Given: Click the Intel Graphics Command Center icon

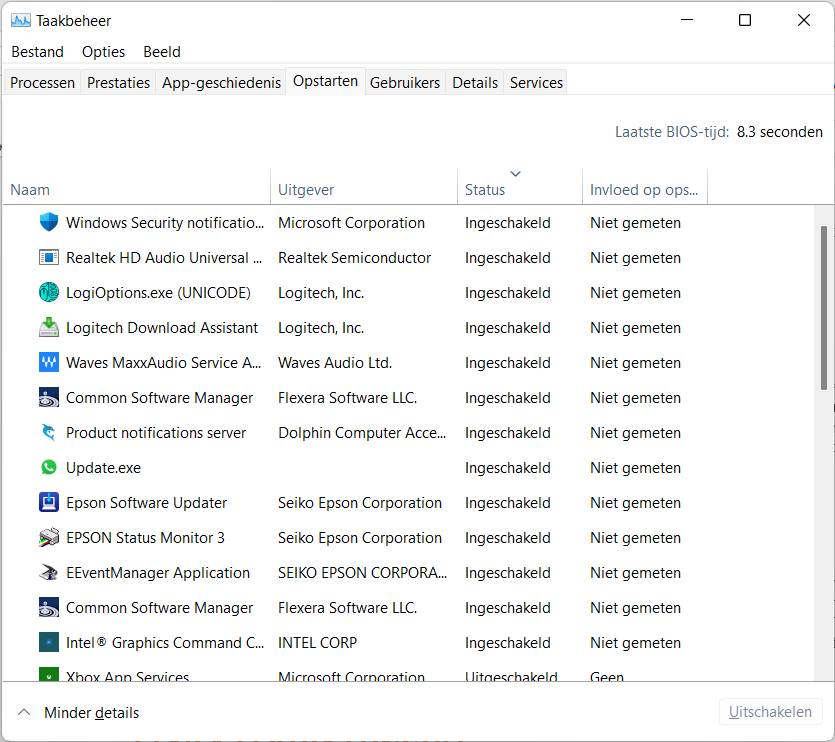Looking at the screenshot, I should [48, 642].
